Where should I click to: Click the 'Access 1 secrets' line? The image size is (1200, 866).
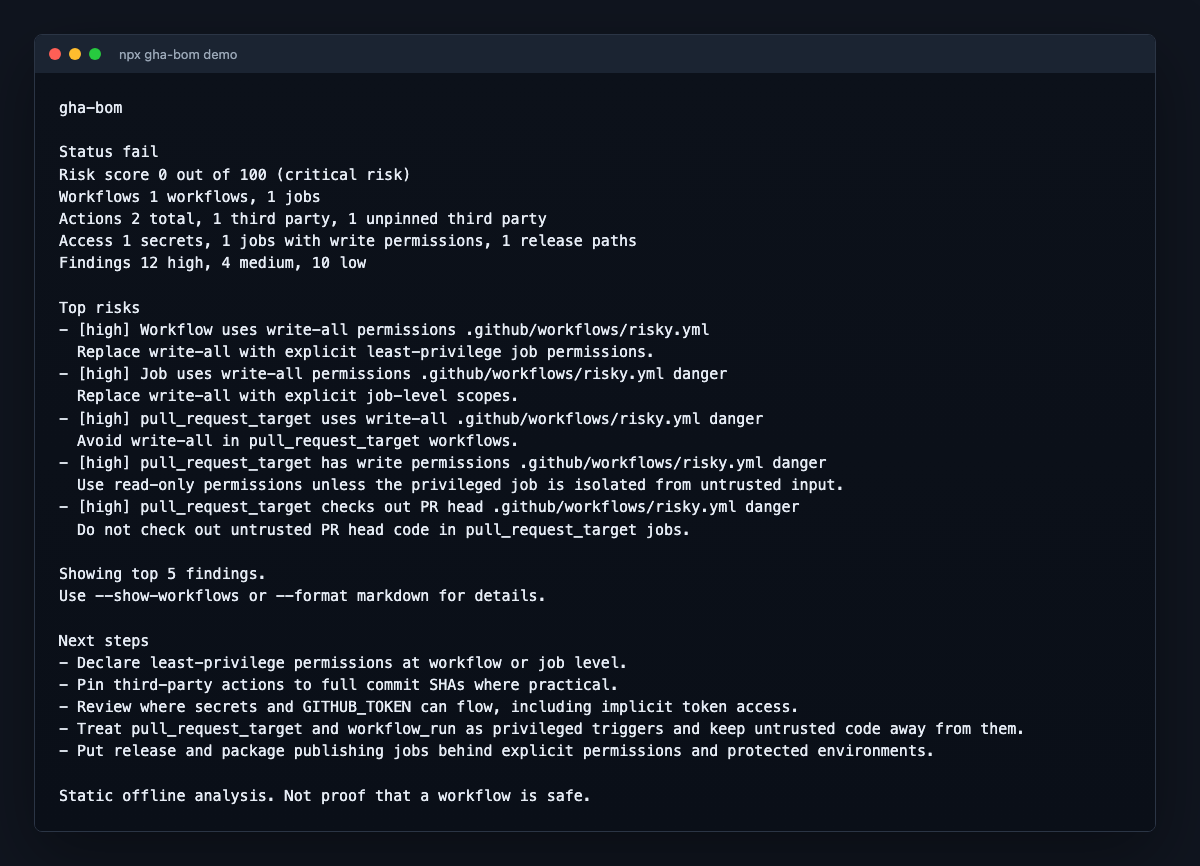(x=348, y=240)
